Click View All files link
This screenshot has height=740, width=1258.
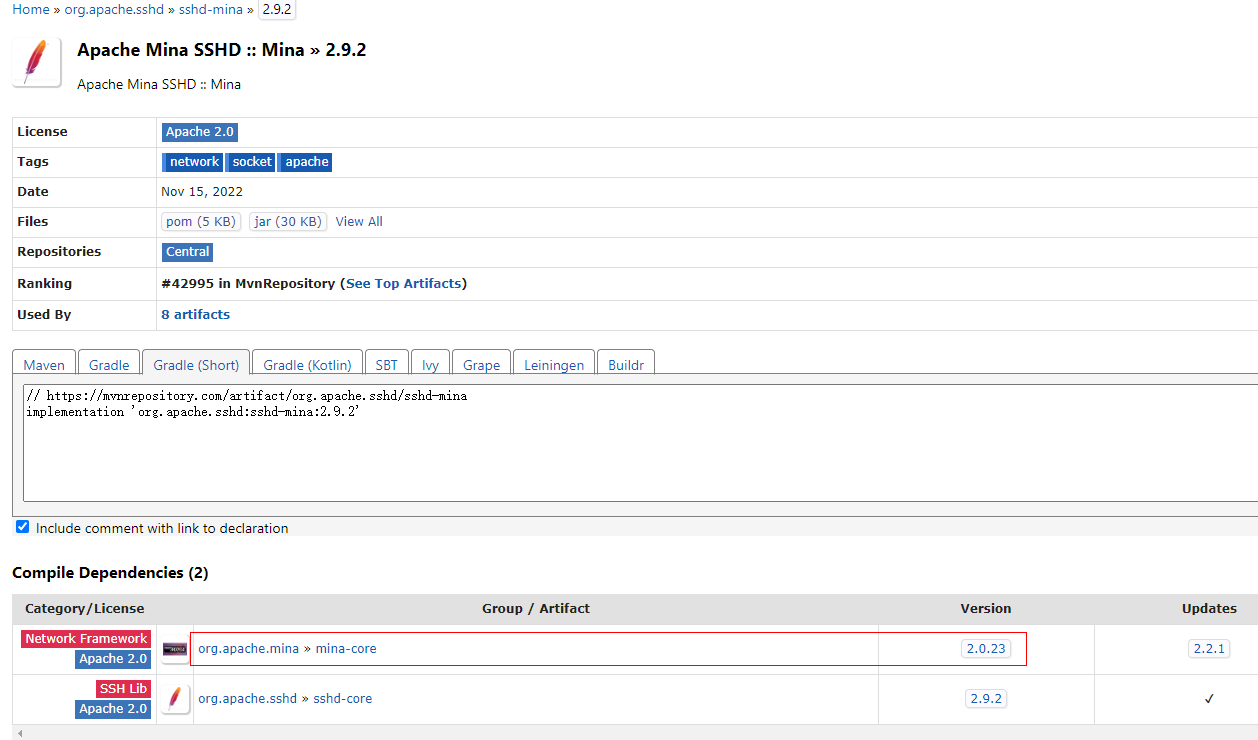pos(359,221)
